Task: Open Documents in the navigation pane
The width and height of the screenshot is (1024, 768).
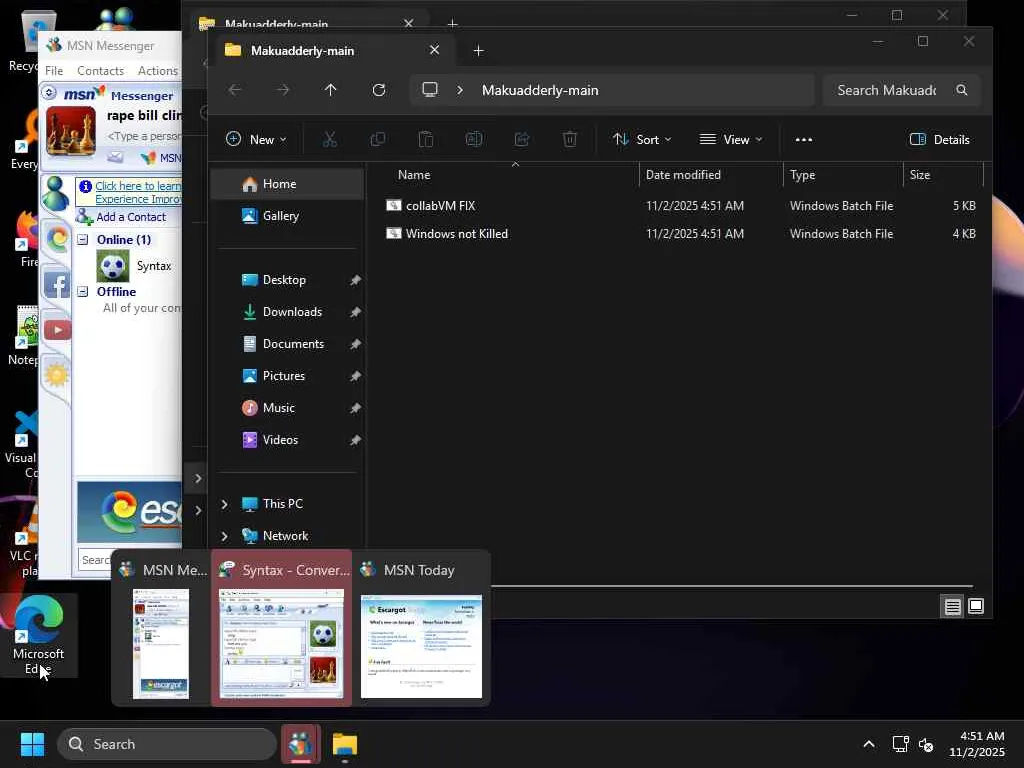Action: tap(287, 344)
